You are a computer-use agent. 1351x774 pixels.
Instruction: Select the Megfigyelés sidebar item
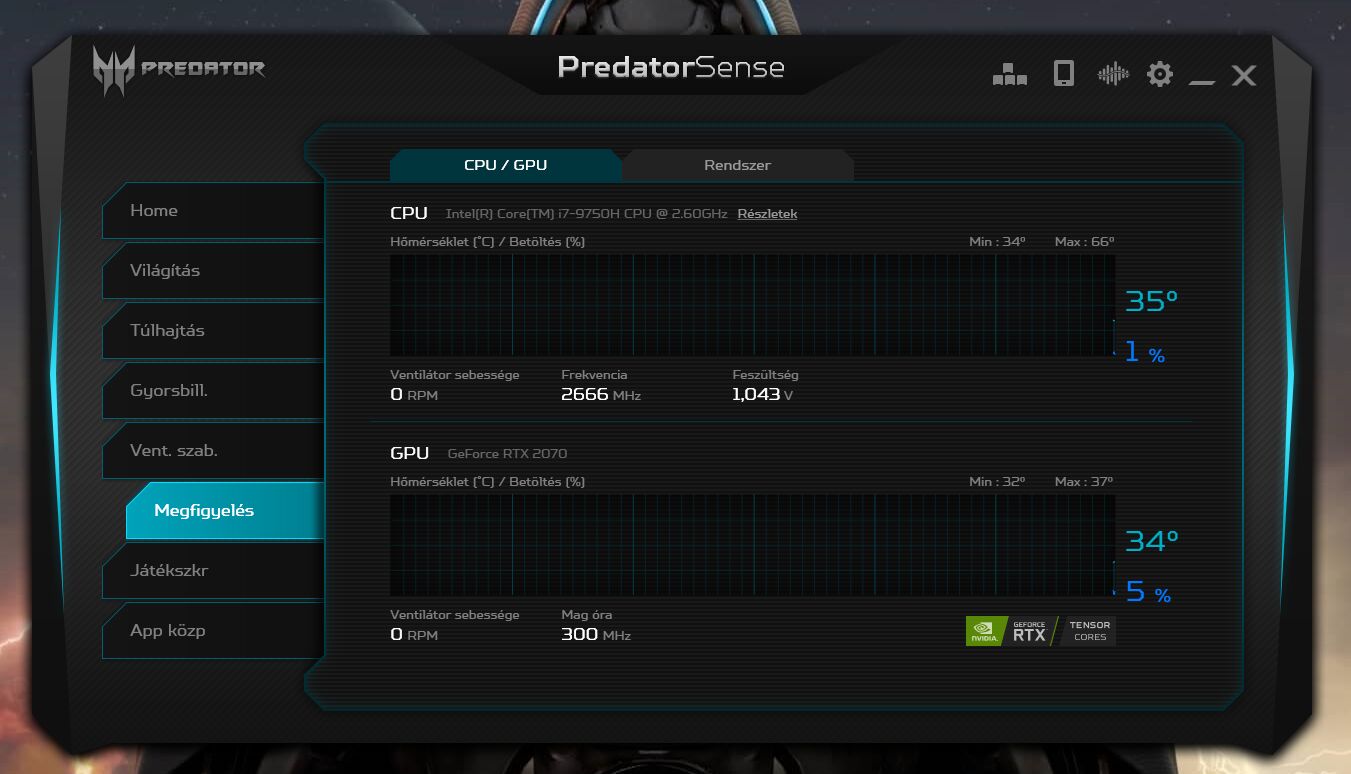click(x=225, y=511)
